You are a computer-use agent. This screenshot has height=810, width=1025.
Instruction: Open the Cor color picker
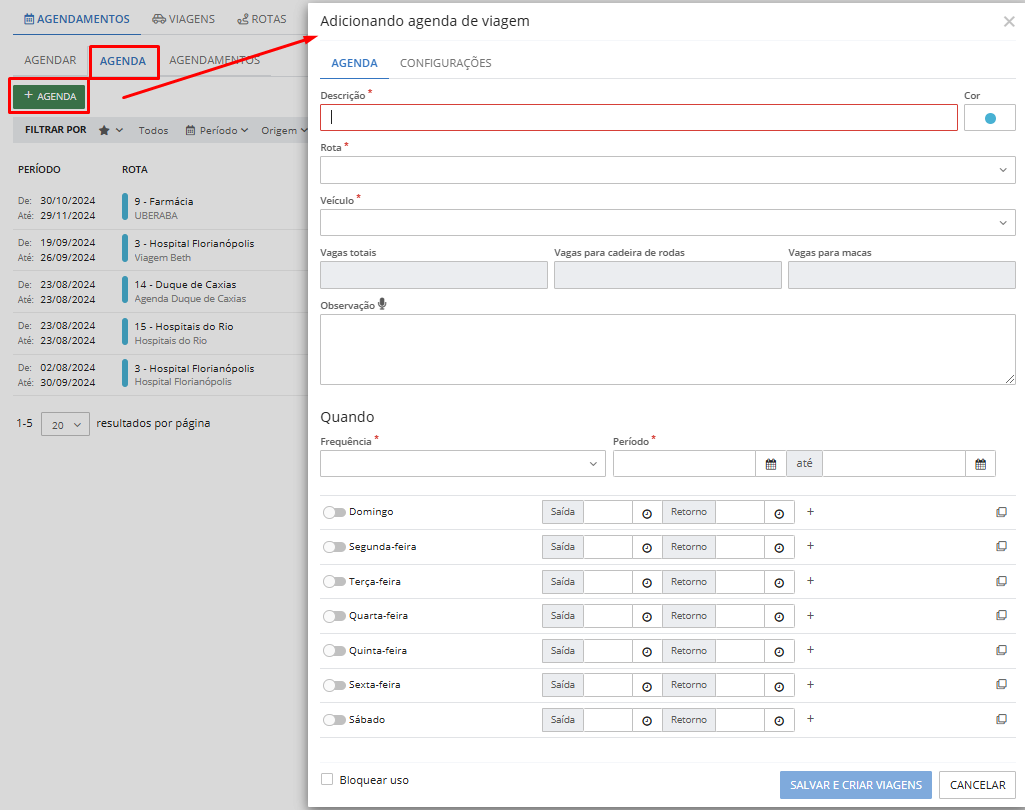(990, 118)
